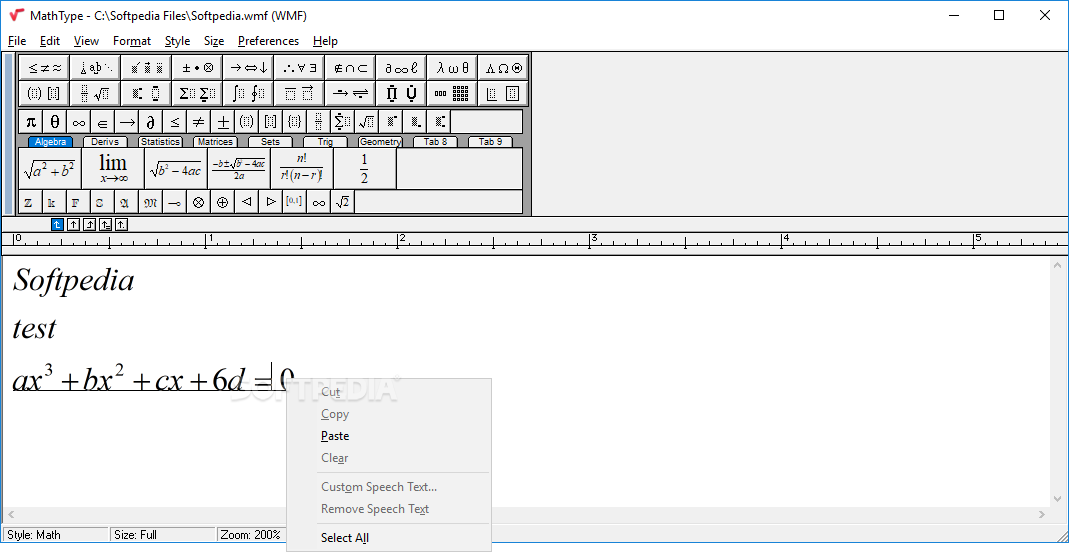Open the Preferences menu
Viewport: 1069px width, 552px height.
coord(268,41)
